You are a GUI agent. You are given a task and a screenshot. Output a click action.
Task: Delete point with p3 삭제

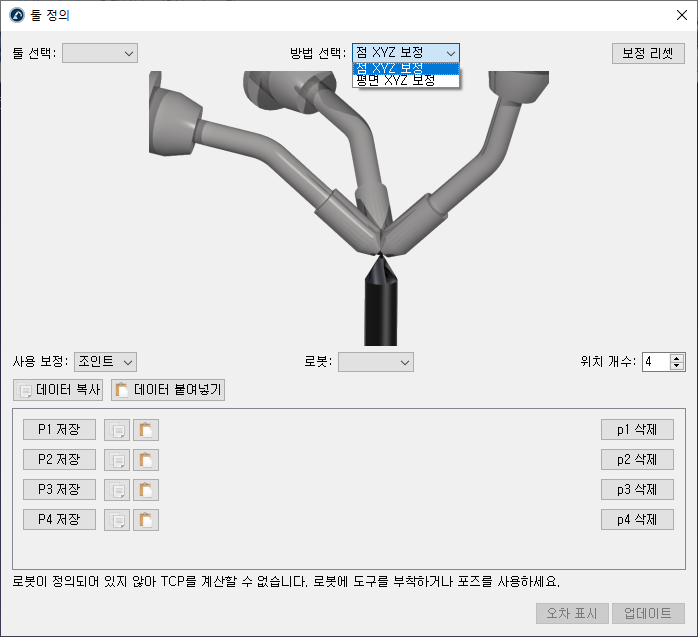tap(637, 490)
